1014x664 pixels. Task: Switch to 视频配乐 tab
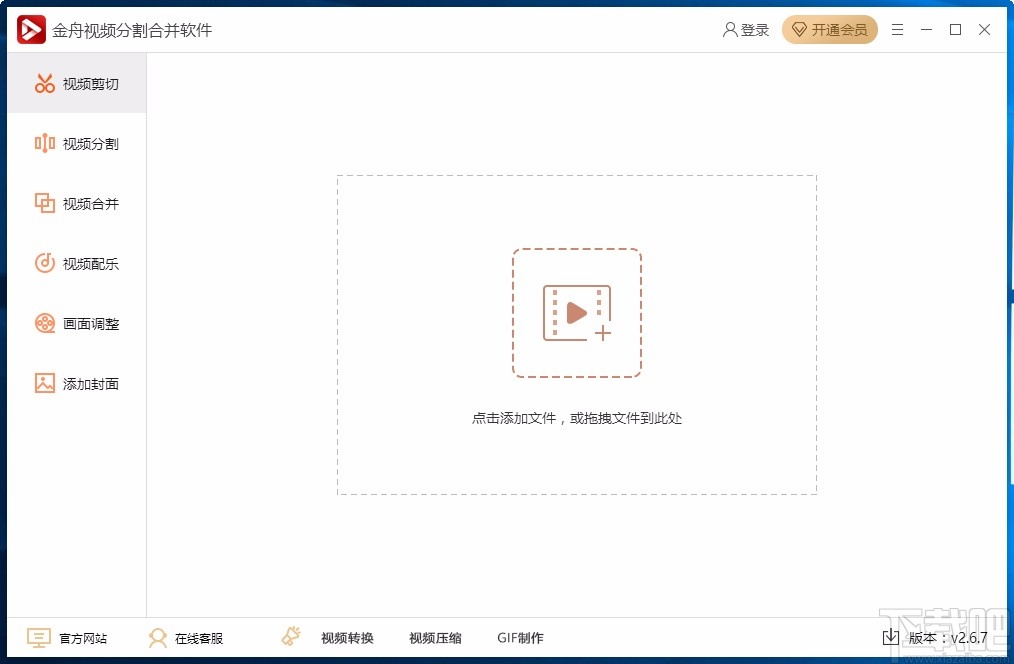click(x=77, y=263)
